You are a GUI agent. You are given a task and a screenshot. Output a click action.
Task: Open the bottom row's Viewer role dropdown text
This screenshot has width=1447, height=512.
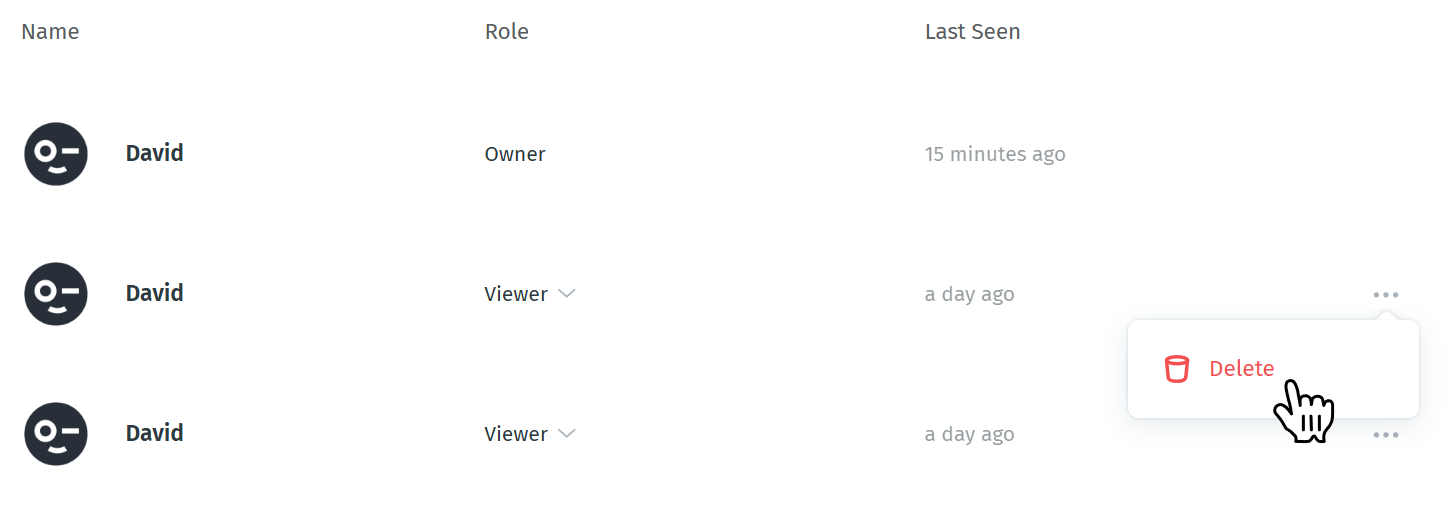[516, 434]
